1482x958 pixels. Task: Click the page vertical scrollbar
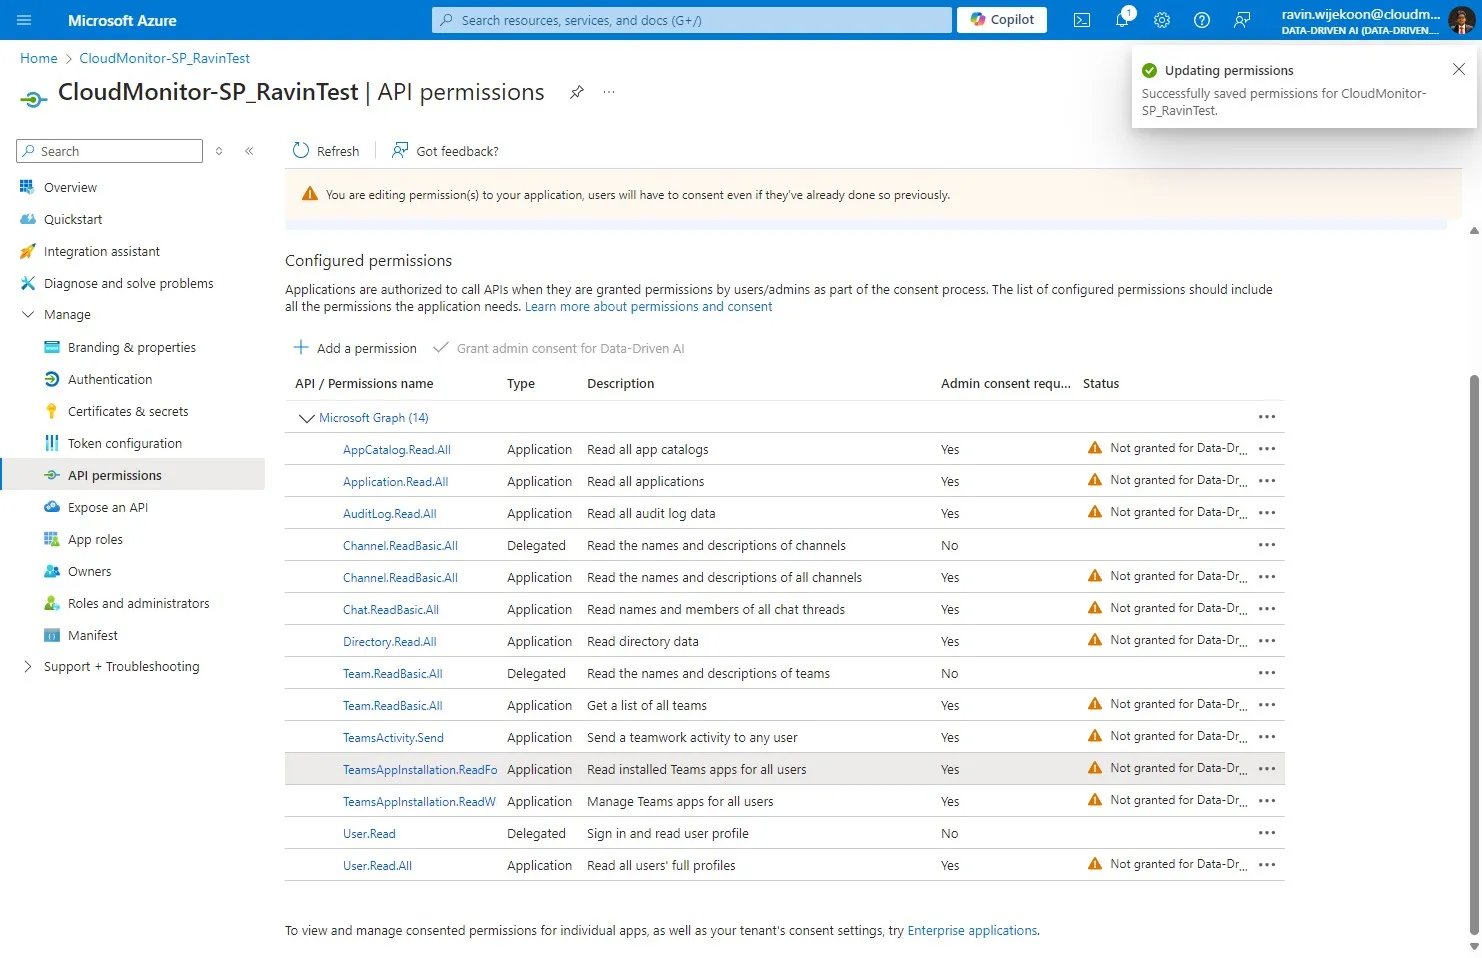click(x=1474, y=654)
